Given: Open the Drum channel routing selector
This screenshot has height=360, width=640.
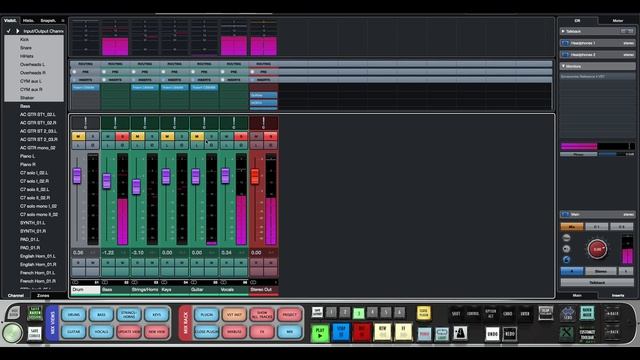Looking at the screenshot, I should point(85,64).
